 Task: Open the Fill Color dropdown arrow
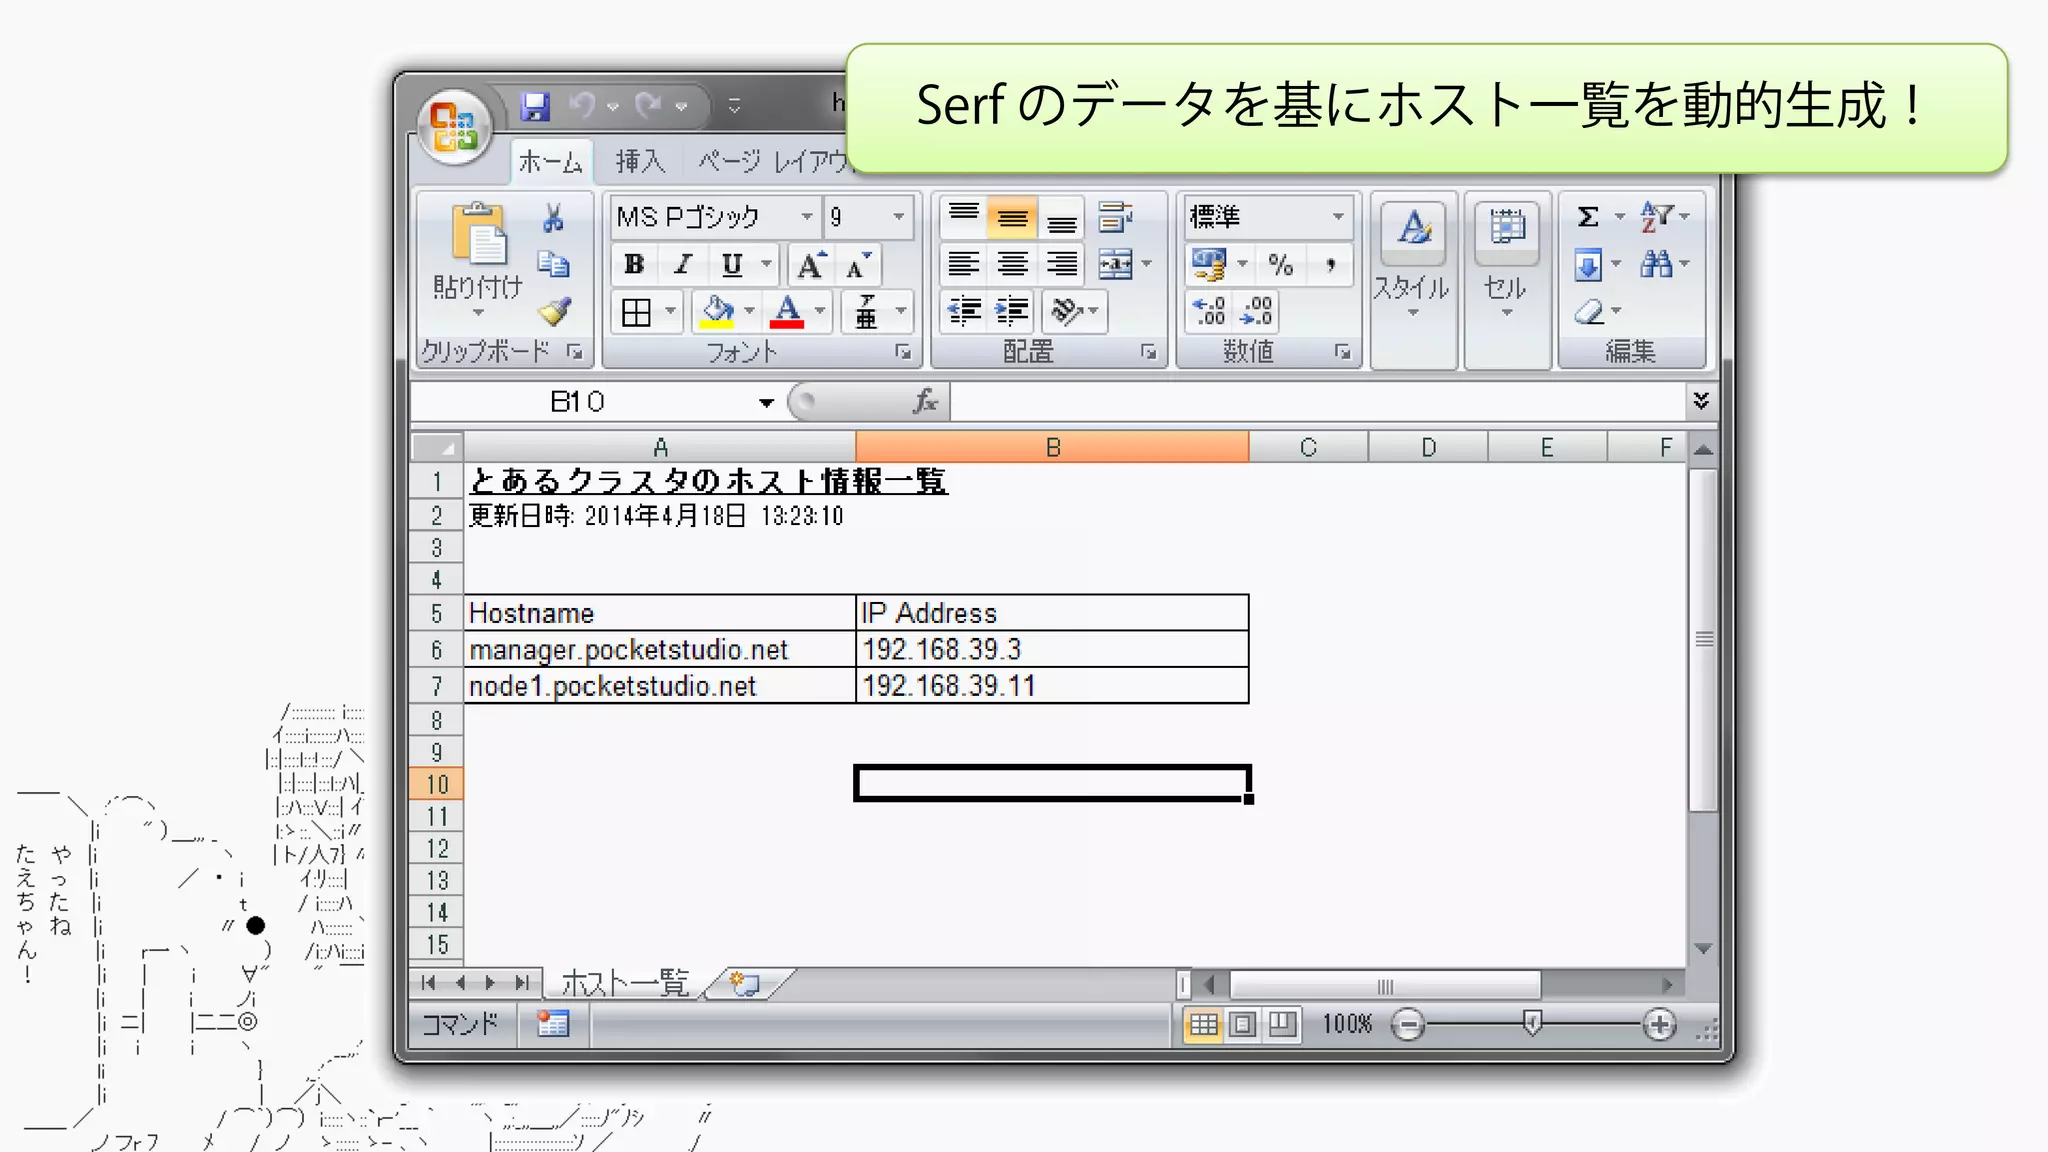pos(749,312)
